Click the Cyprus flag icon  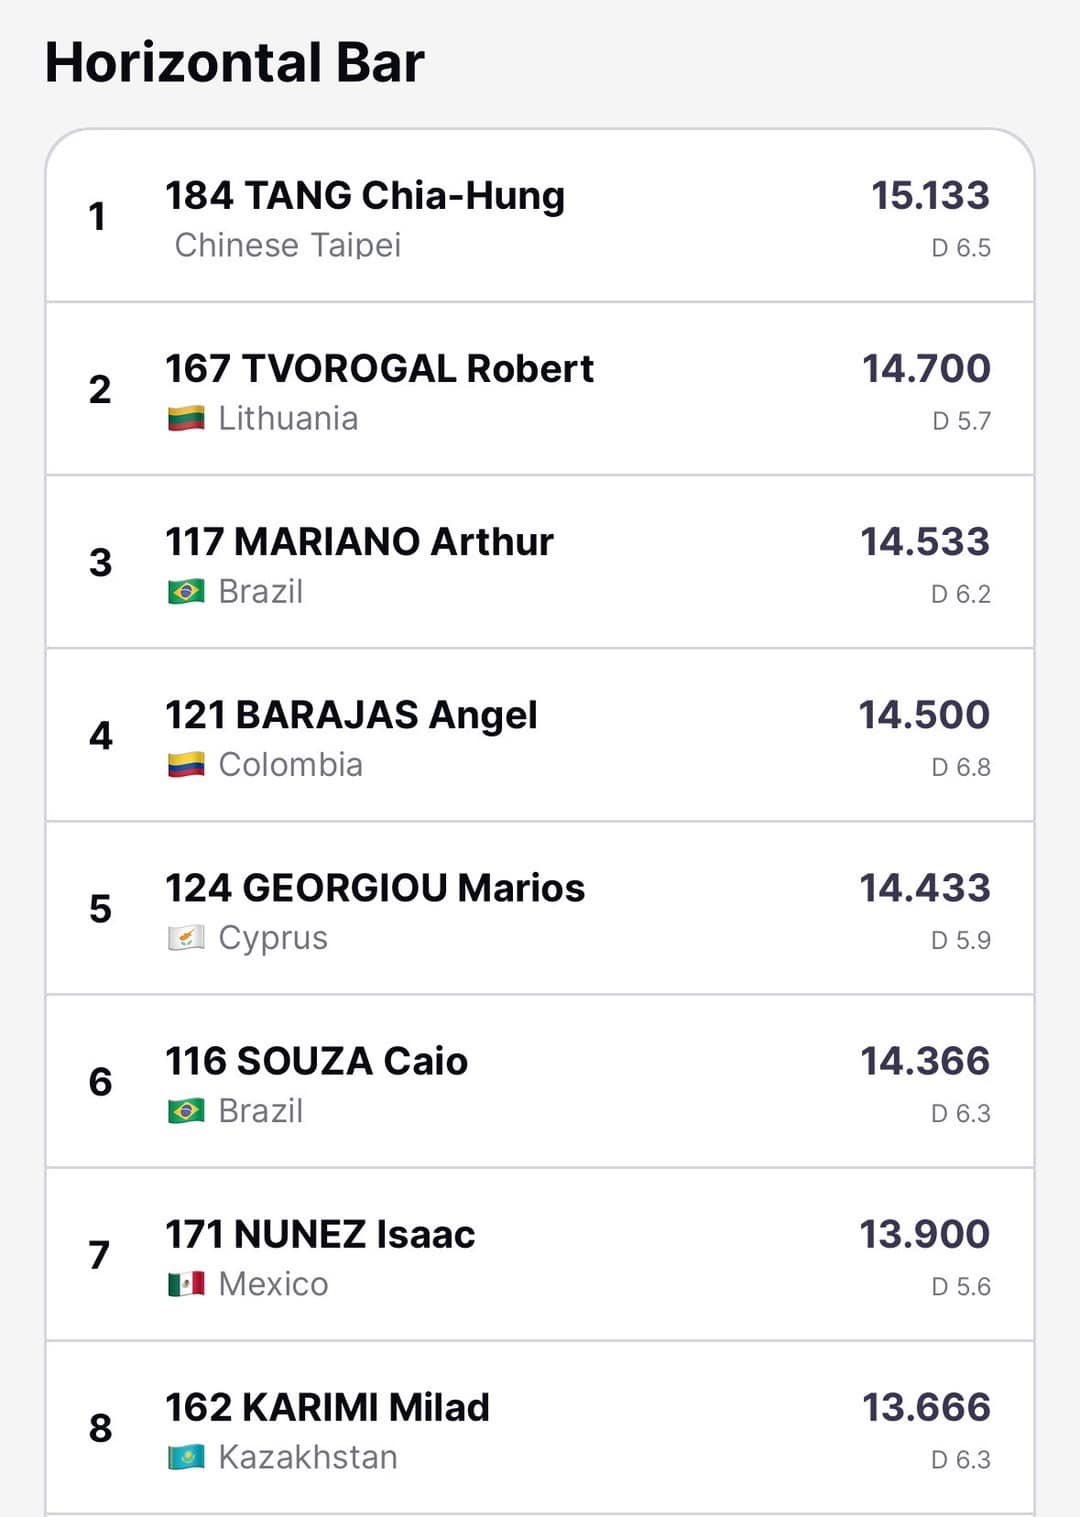coord(186,938)
